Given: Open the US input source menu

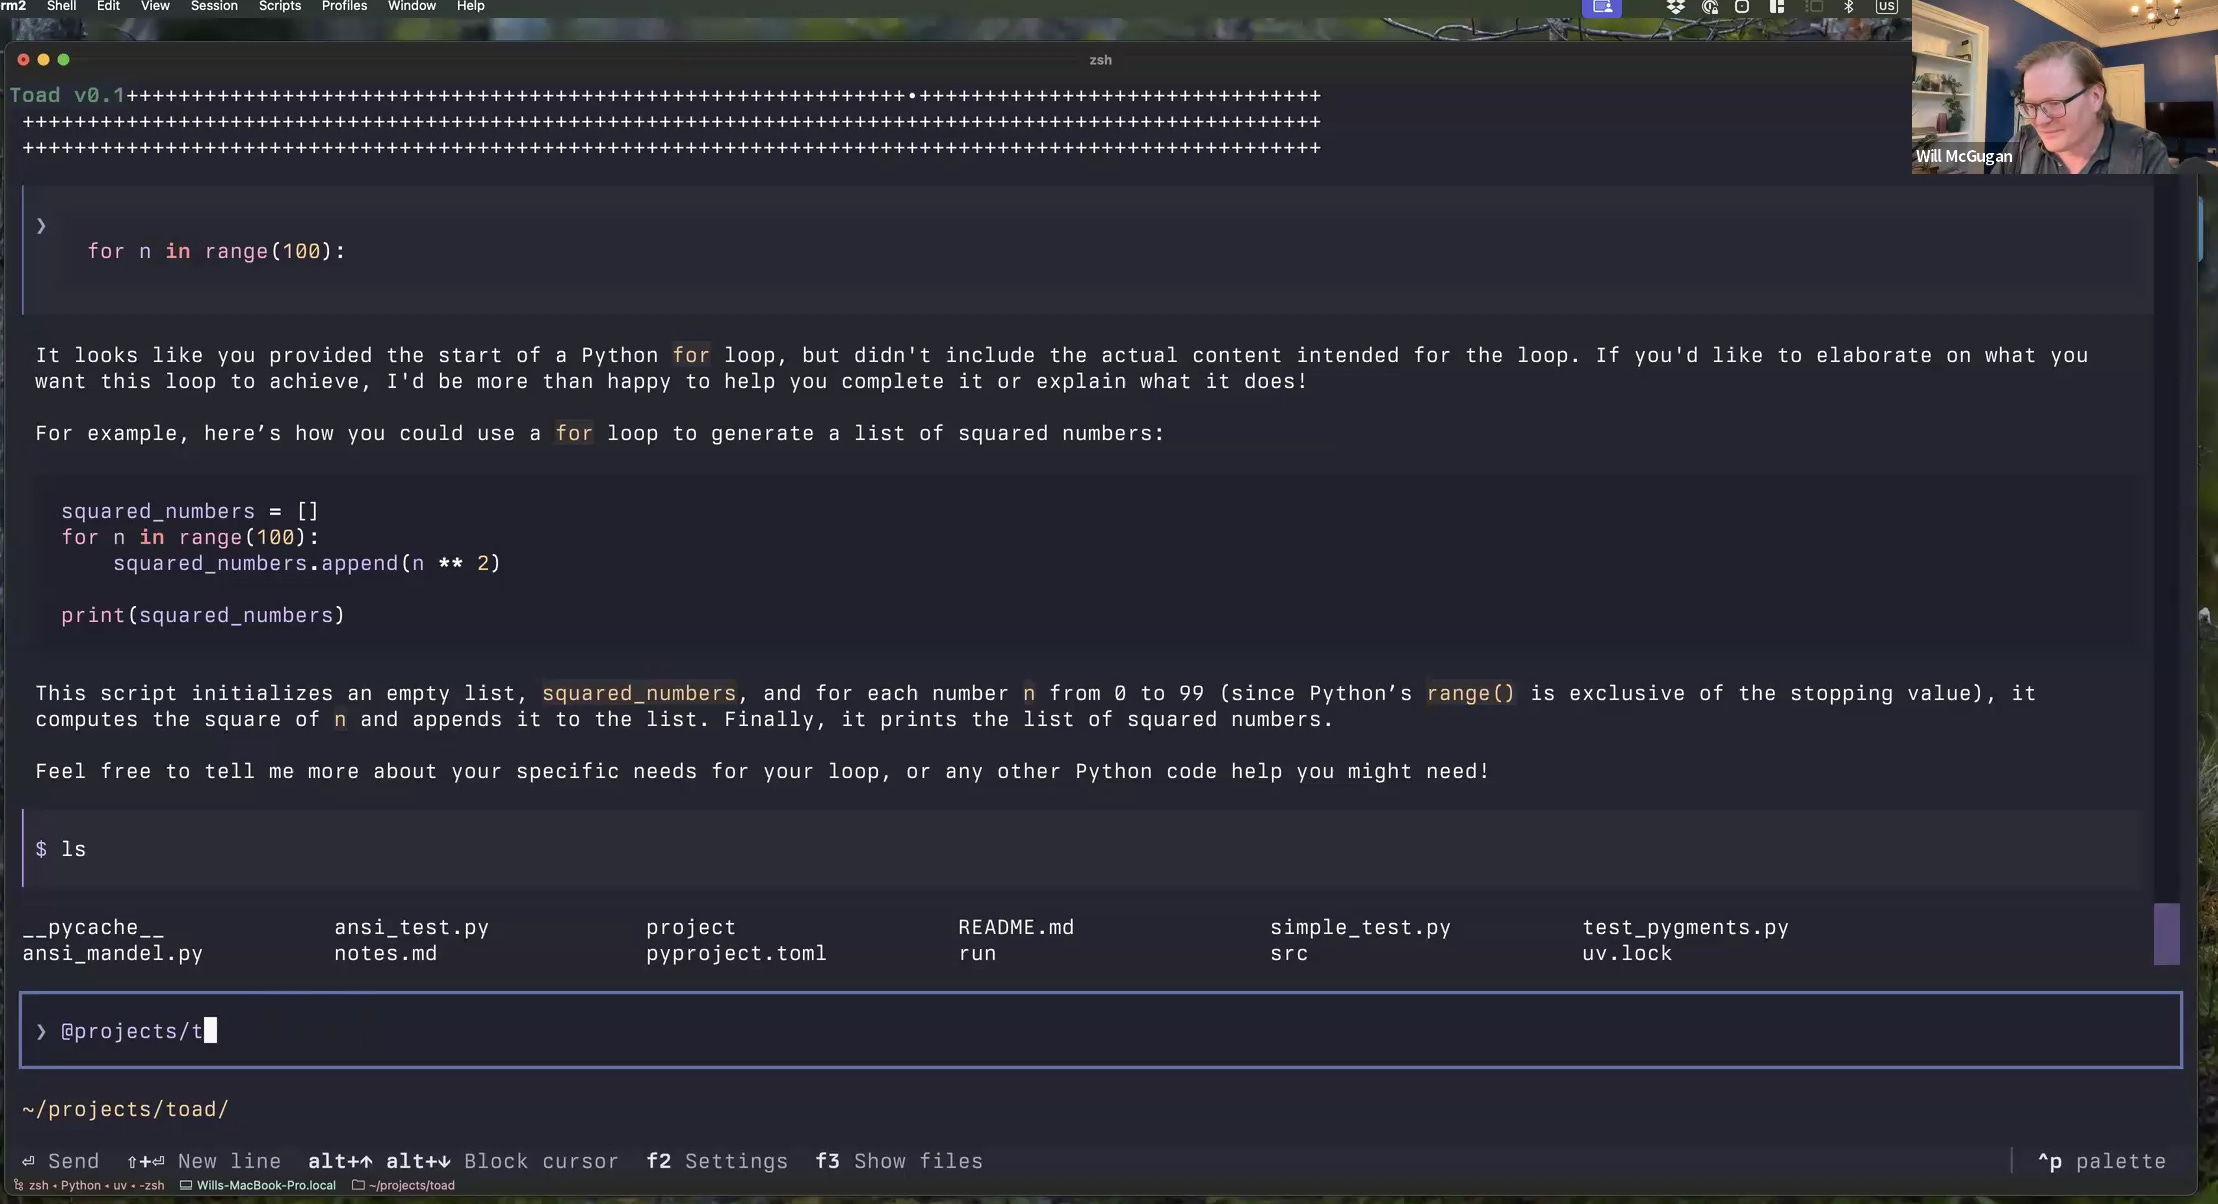Looking at the screenshot, I should click(x=1886, y=7).
